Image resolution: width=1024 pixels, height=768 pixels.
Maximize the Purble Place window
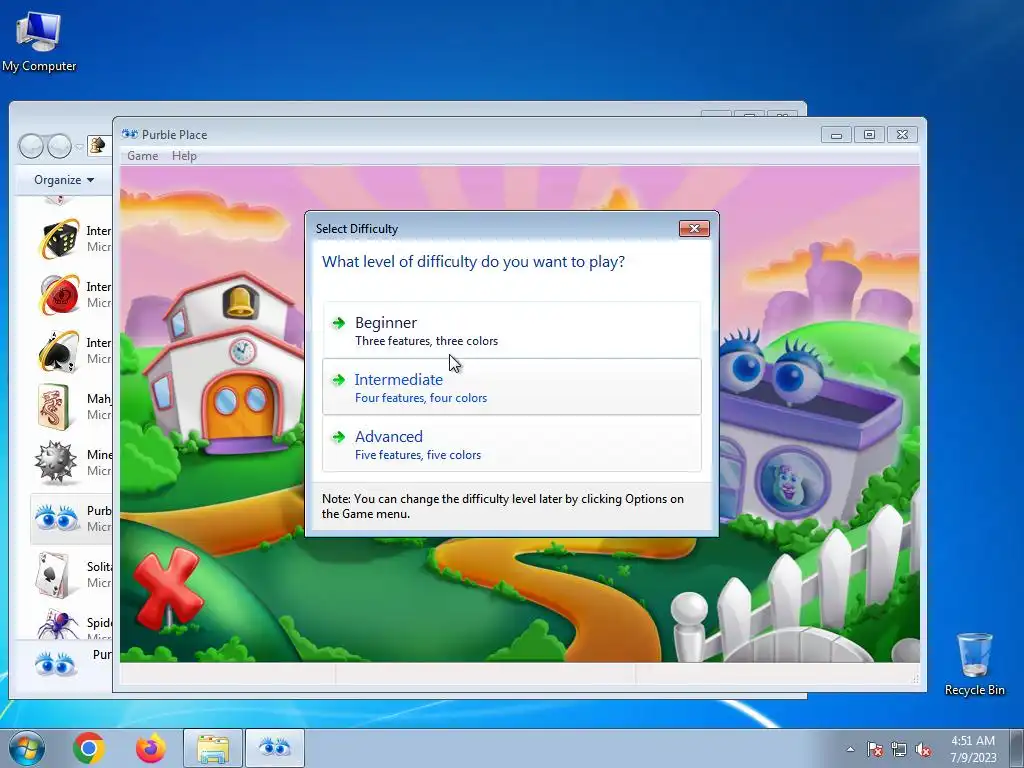tap(869, 135)
